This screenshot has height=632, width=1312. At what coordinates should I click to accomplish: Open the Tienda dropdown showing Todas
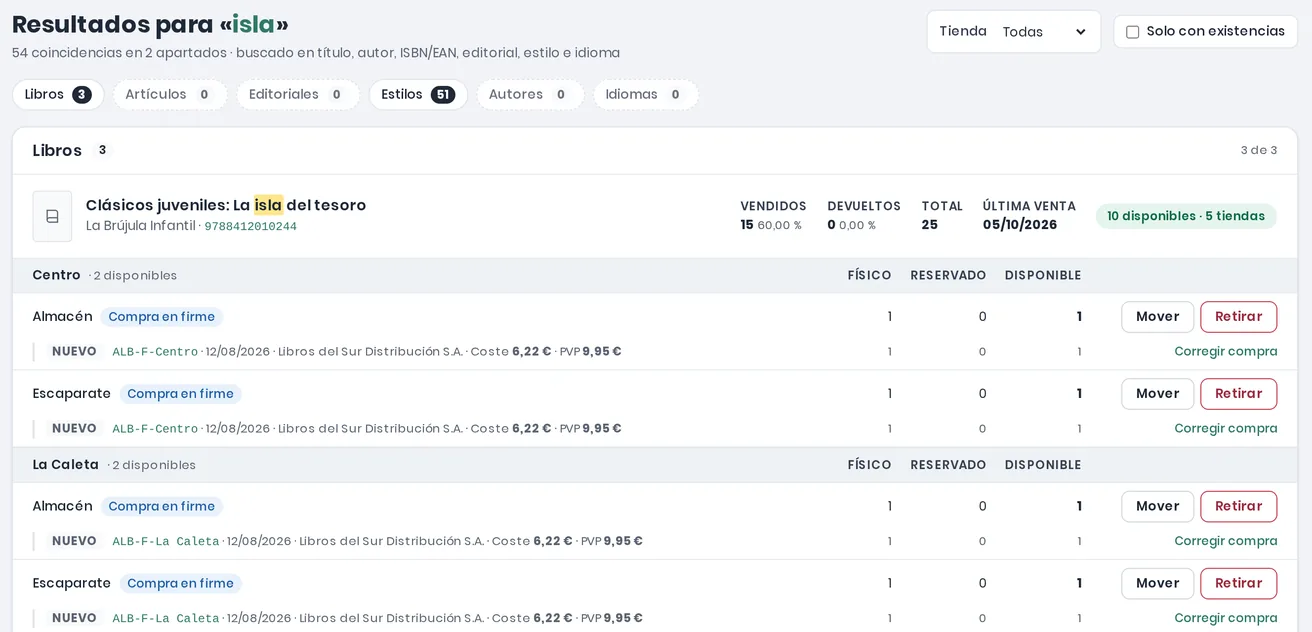1044,32
